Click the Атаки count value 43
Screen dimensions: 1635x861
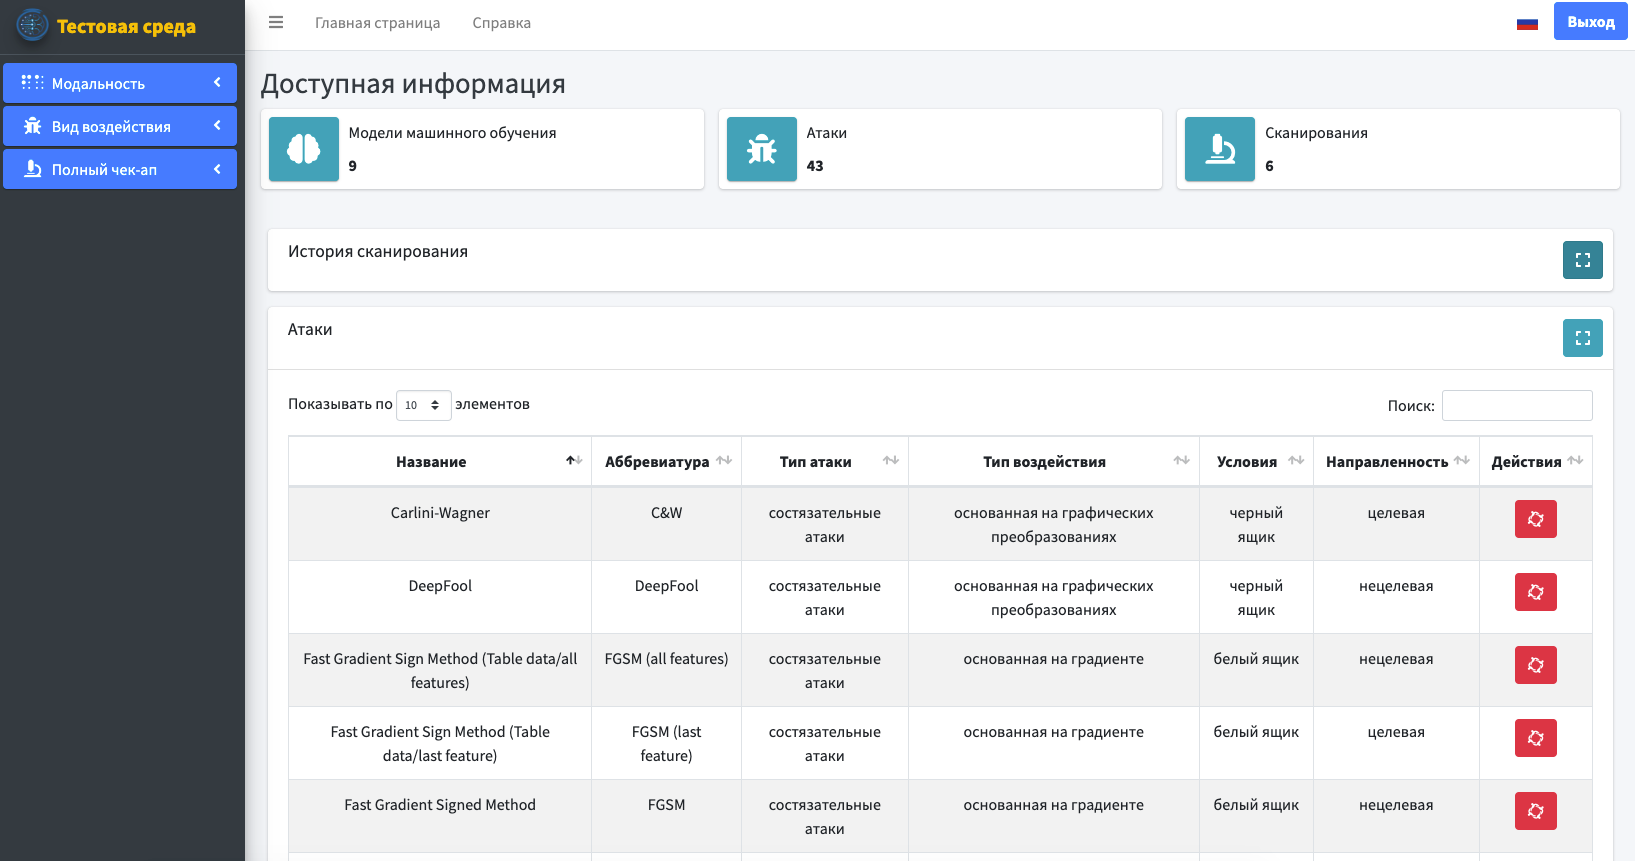pos(815,166)
